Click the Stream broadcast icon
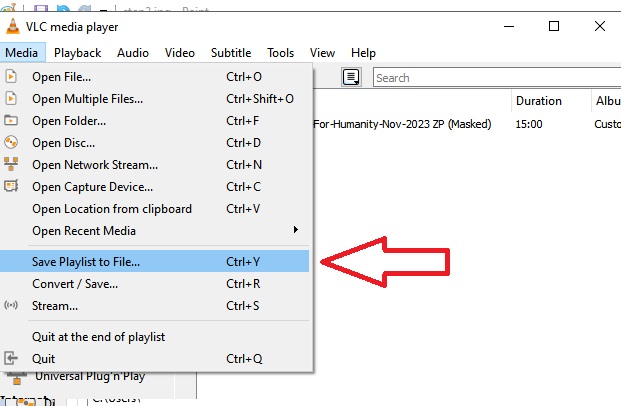This screenshot has width=621, height=406. 11,305
